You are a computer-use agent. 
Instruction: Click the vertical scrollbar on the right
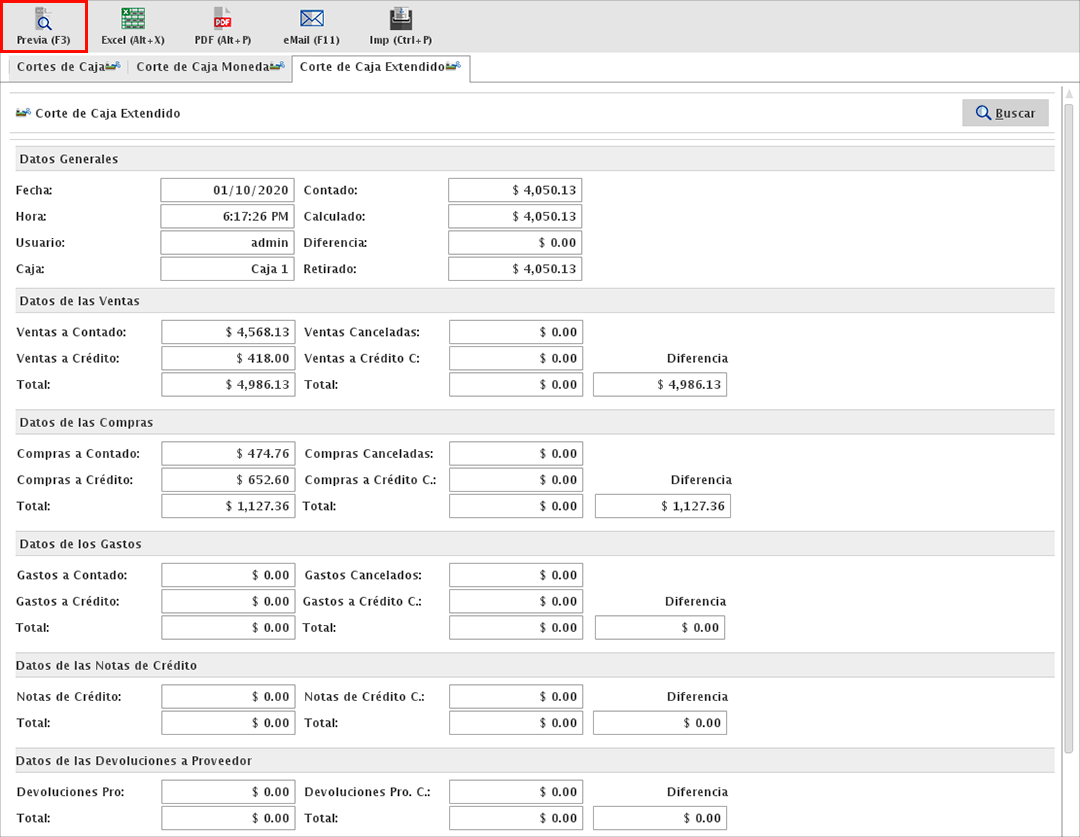coord(1068,420)
